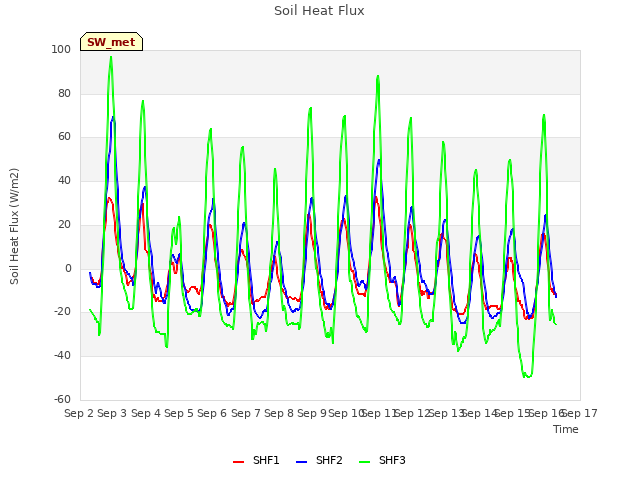This screenshot has height=480, width=640.
Task: Click the red SHF1 legend color marker
Action: (x=238, y=462)
